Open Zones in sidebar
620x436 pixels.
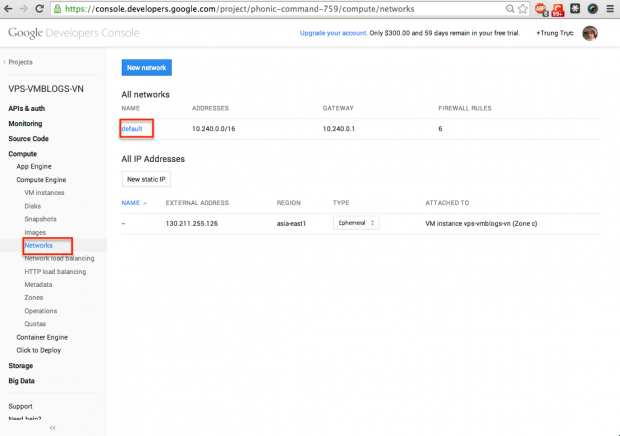(x=34, y=298)
